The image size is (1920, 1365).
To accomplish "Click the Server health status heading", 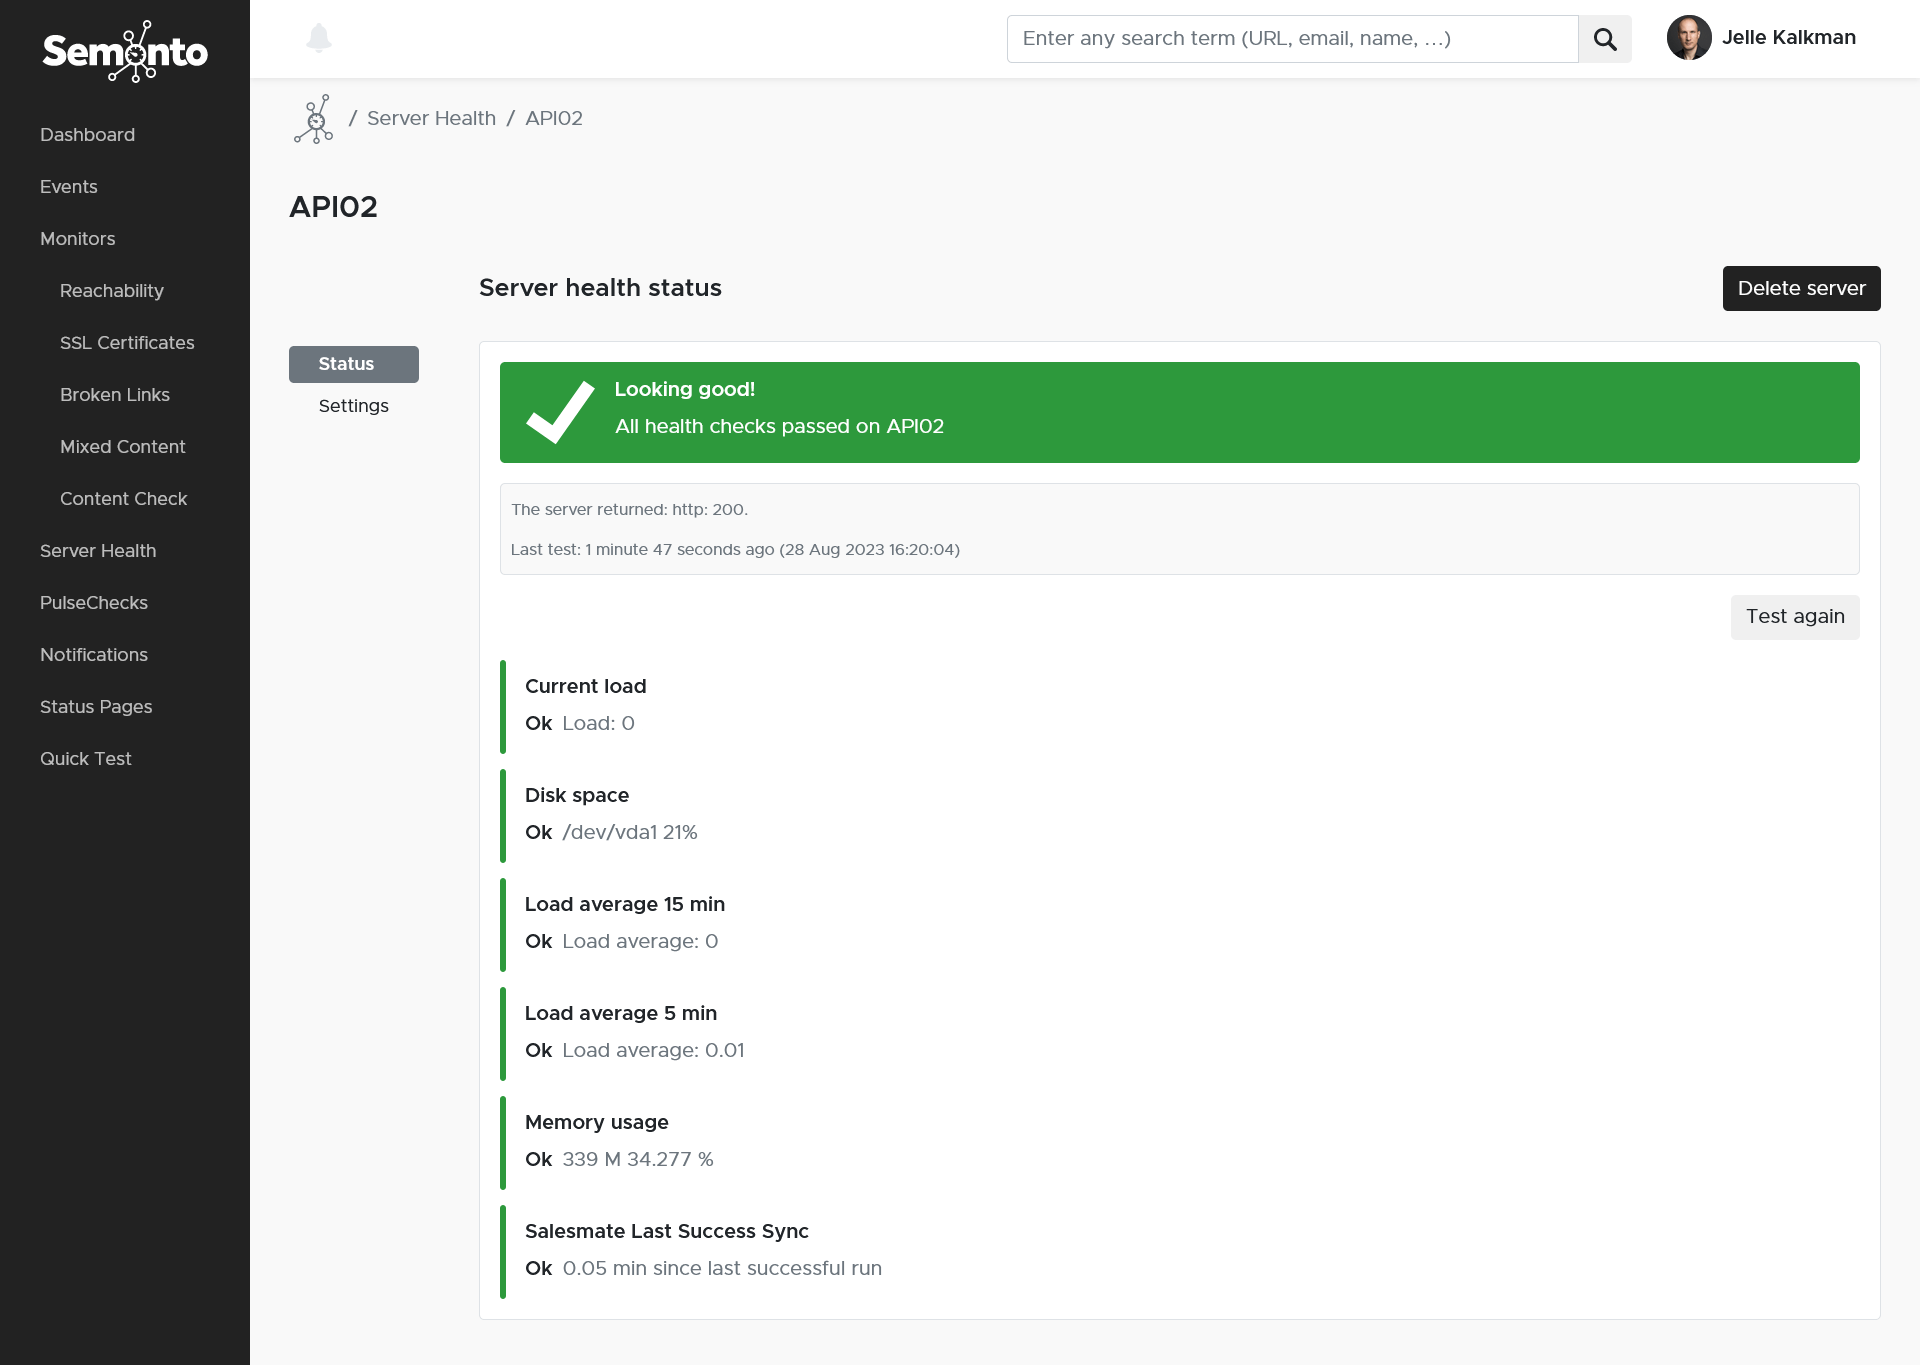I will (x=600, y=288).
